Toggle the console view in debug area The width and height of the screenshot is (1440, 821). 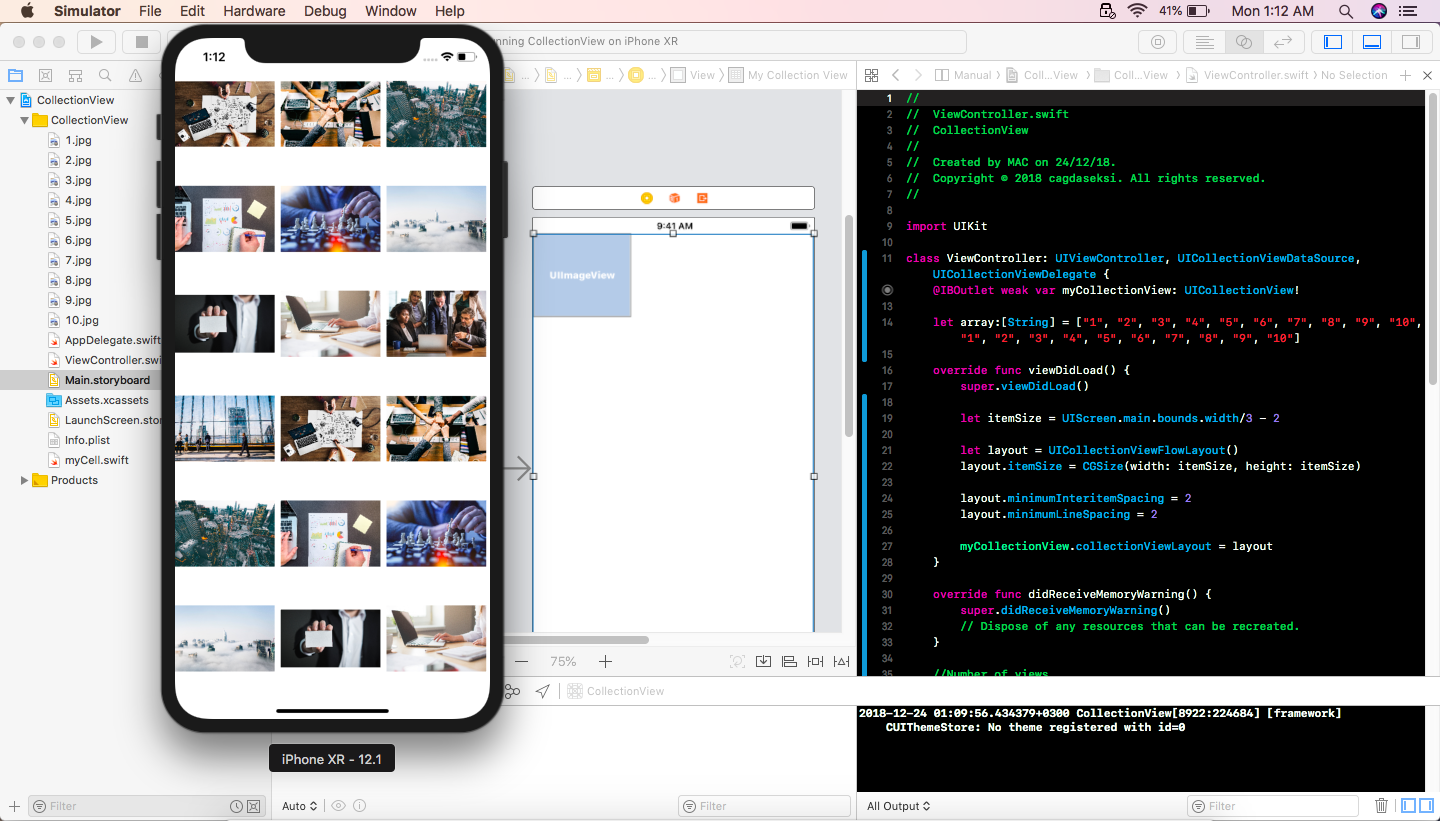pos(1425,805)
